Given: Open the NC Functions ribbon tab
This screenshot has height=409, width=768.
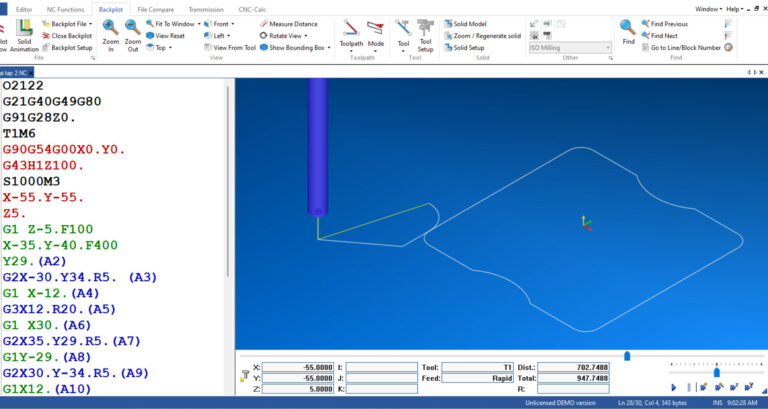Looking at the screenshot, I should click(63, 9).
